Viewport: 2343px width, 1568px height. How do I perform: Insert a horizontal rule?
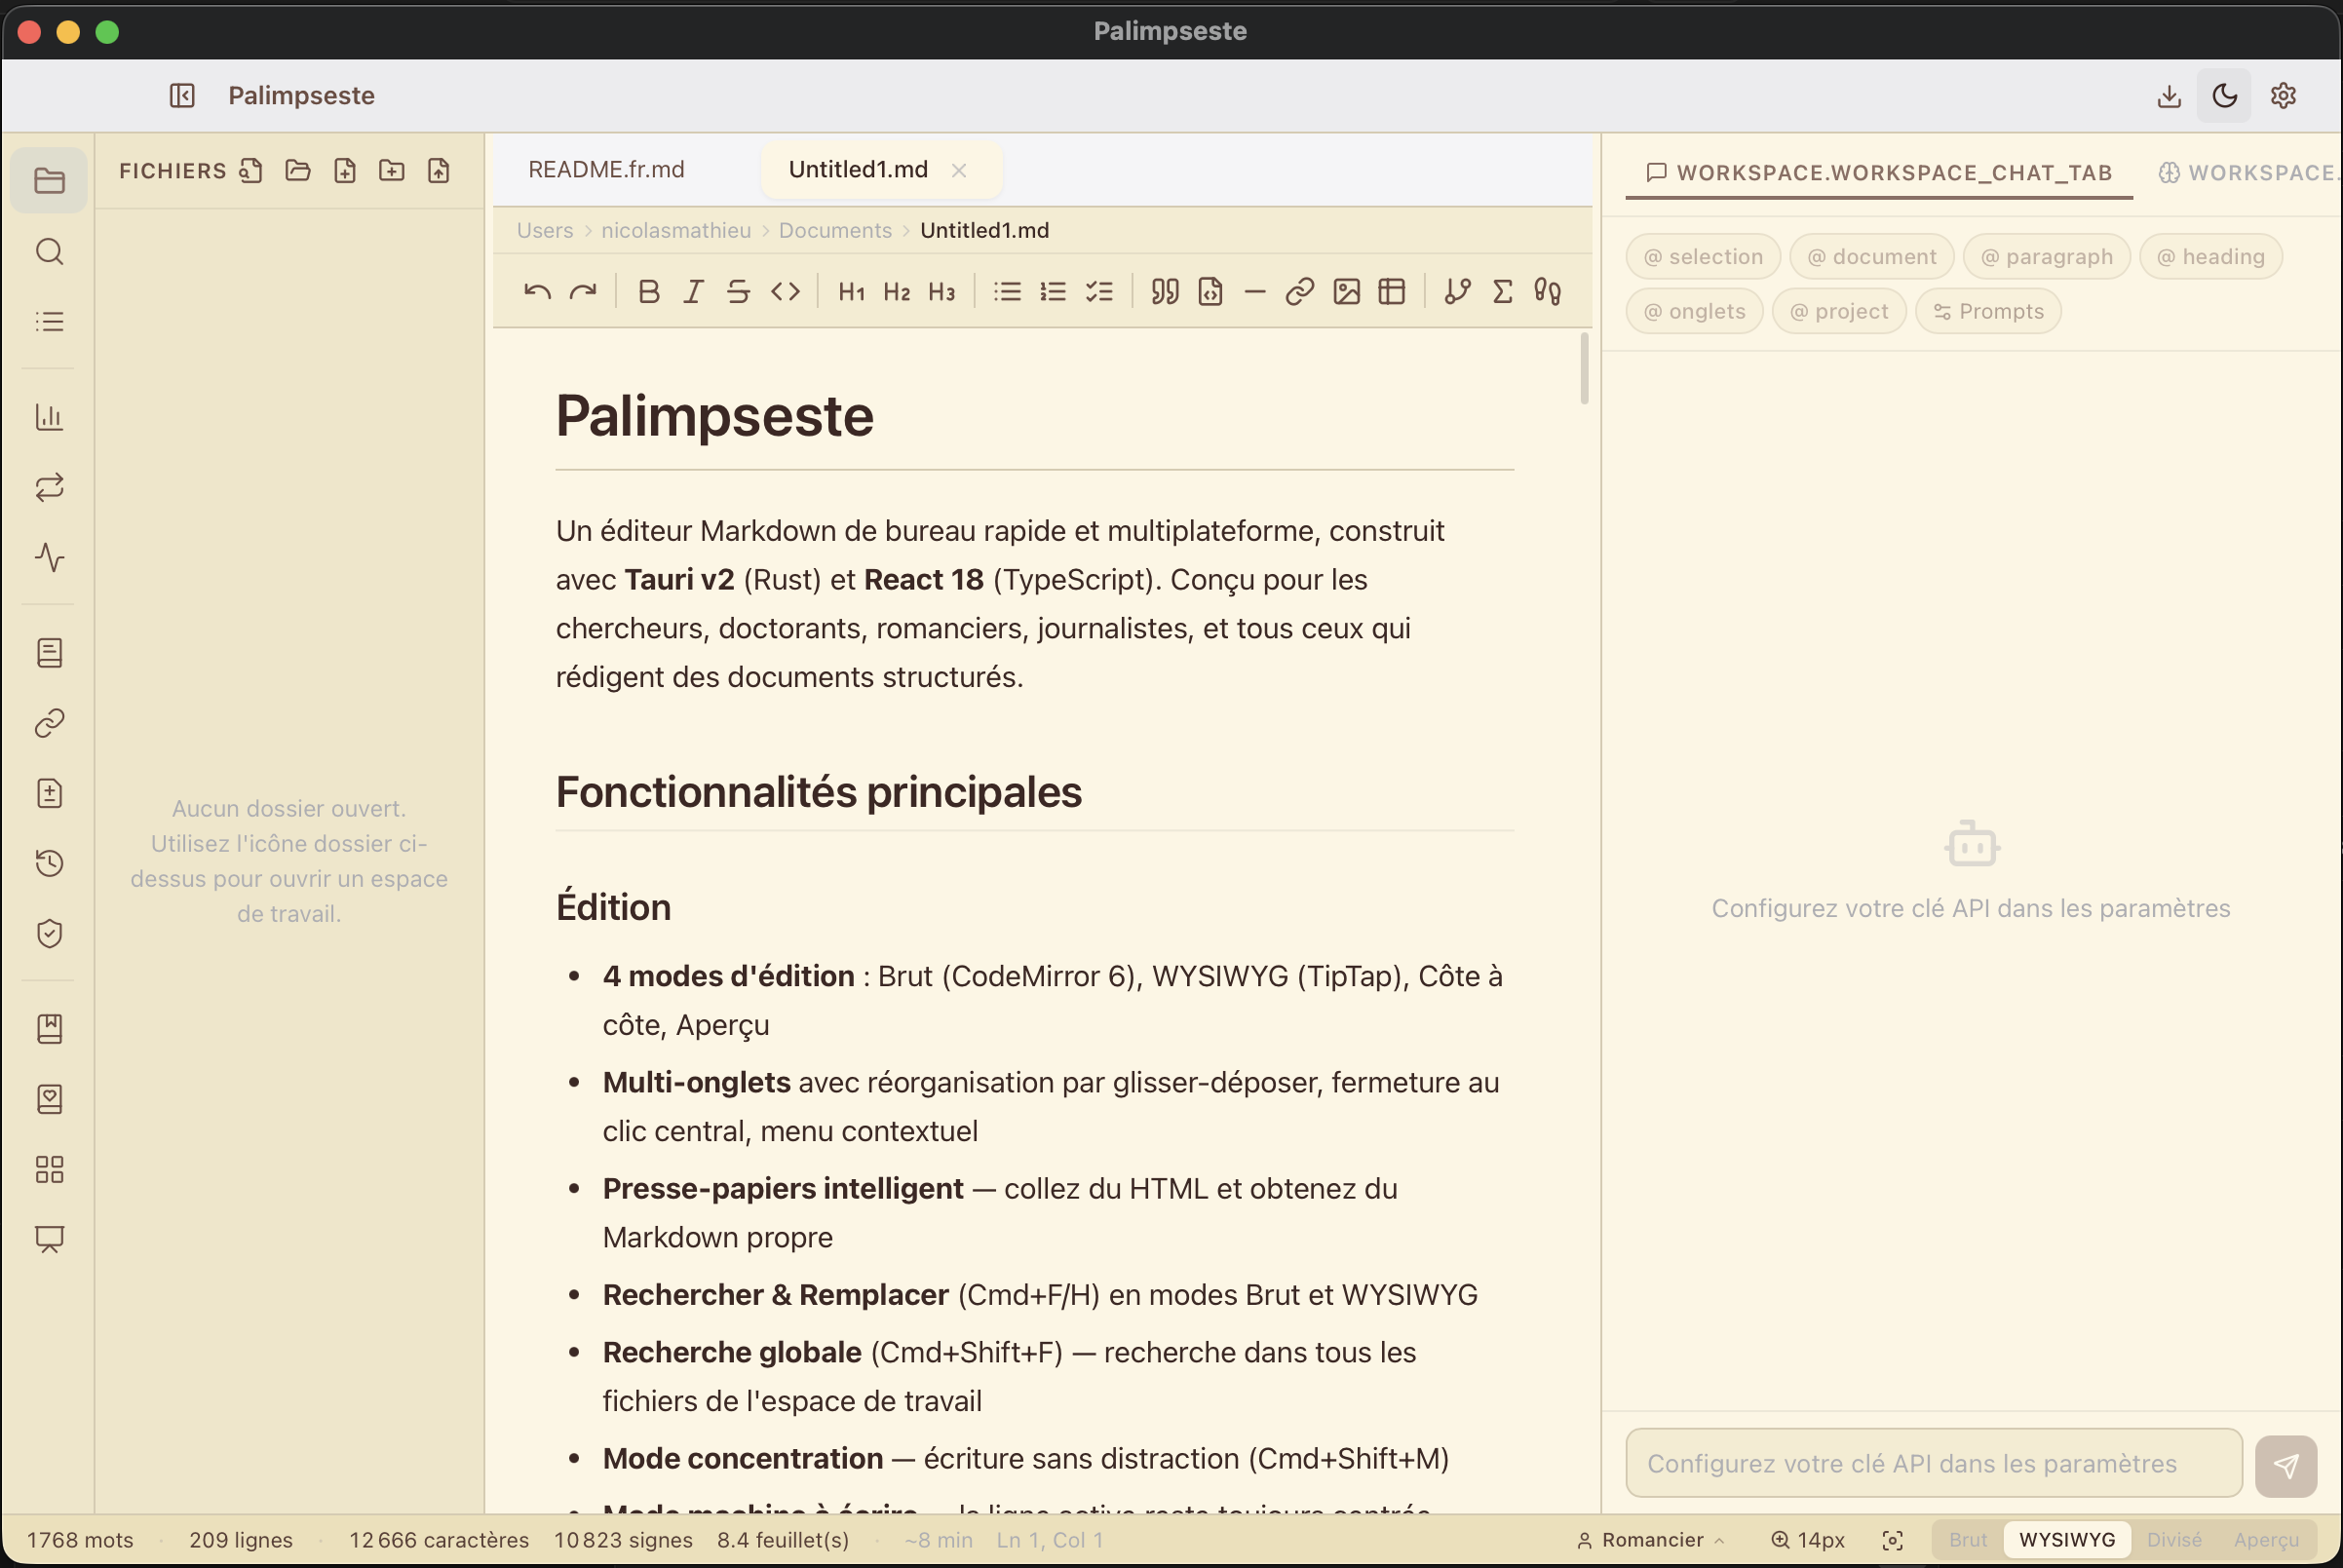1255,291
